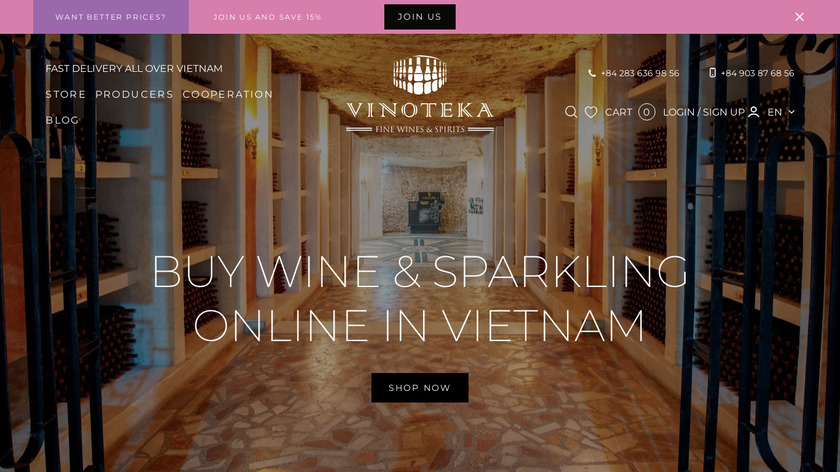Dismiss the pink promo banner
The image size is (840, 472).
pyautogui.click(x=799, y=17)
